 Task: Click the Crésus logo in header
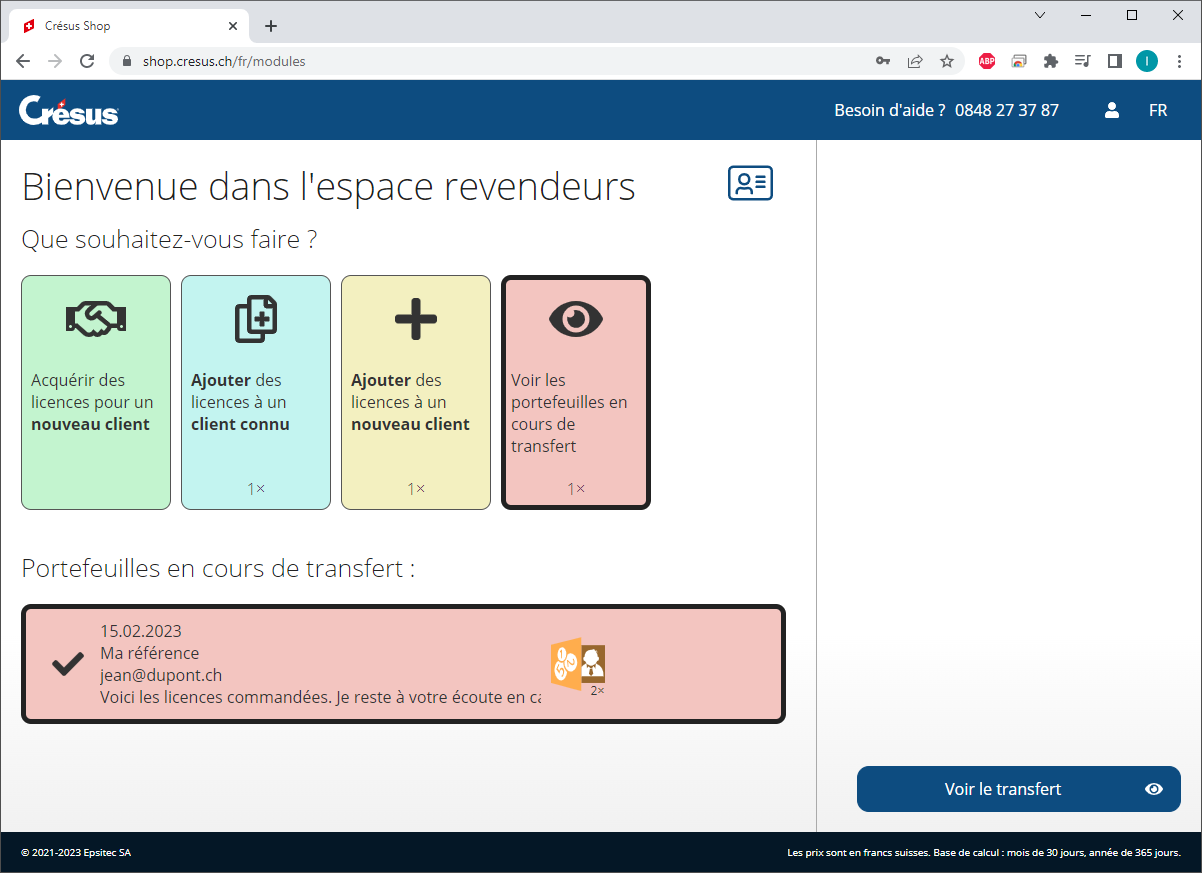pyautogui.click(x=68, y=110)
